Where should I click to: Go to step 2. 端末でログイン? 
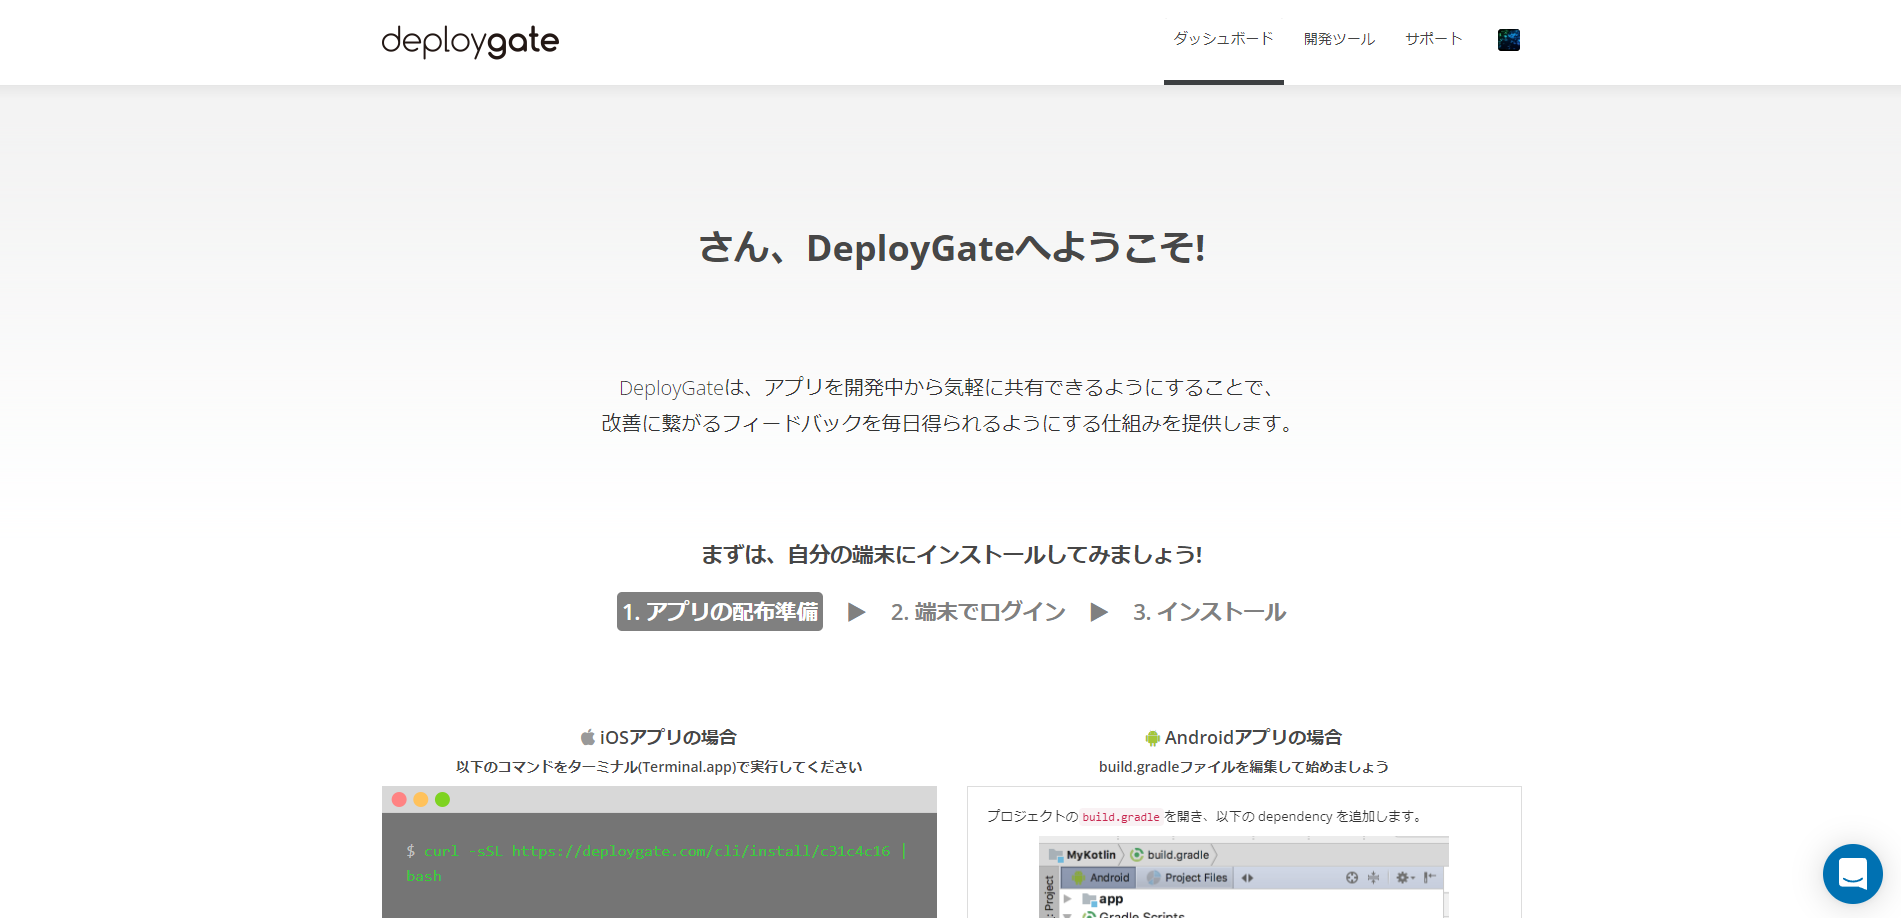[x=978, y=612]
